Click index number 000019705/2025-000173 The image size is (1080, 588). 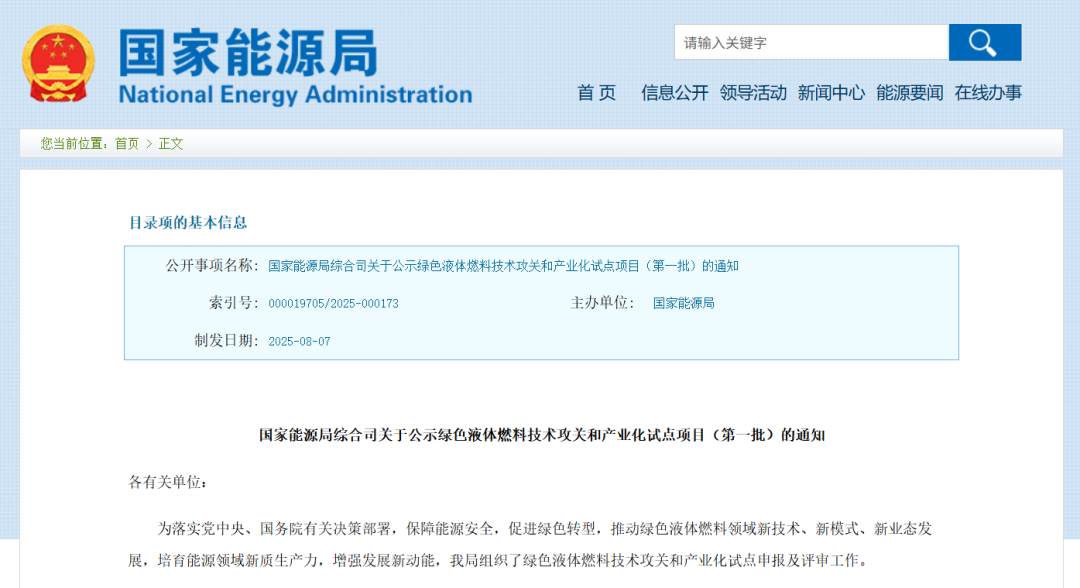tap(333, 303)
